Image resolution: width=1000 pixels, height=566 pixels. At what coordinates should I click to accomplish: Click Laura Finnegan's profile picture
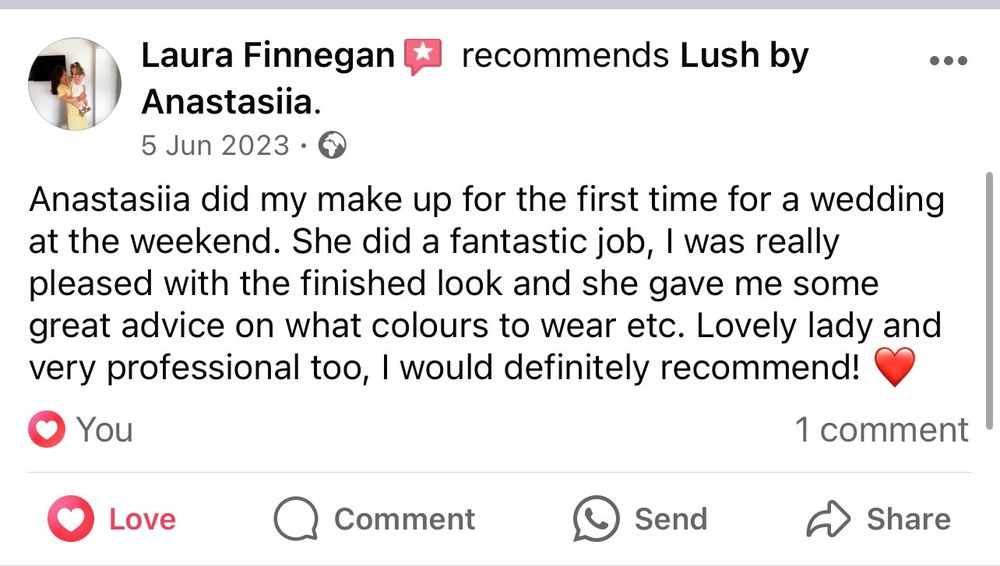75,84
